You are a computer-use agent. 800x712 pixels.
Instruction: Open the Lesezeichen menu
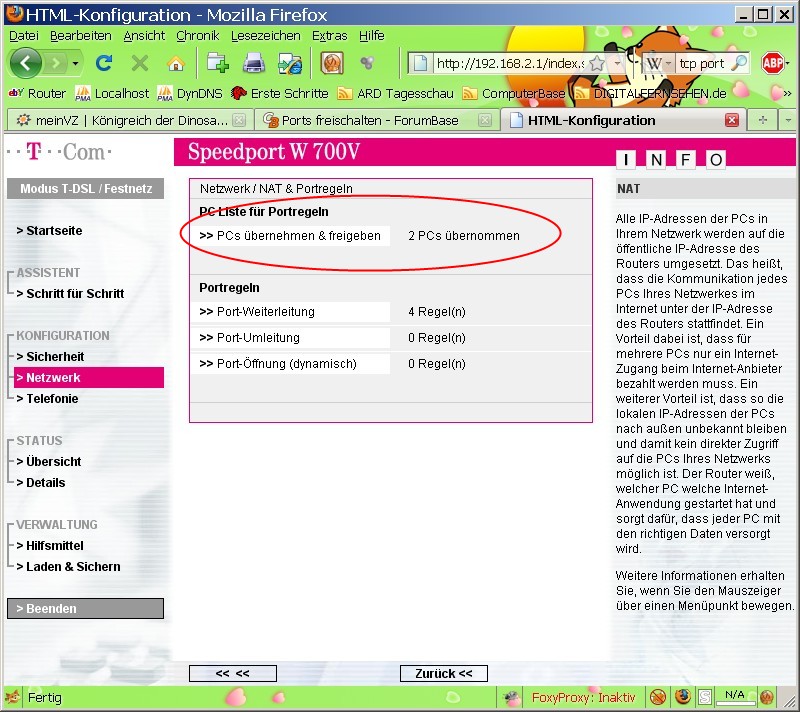265,36
